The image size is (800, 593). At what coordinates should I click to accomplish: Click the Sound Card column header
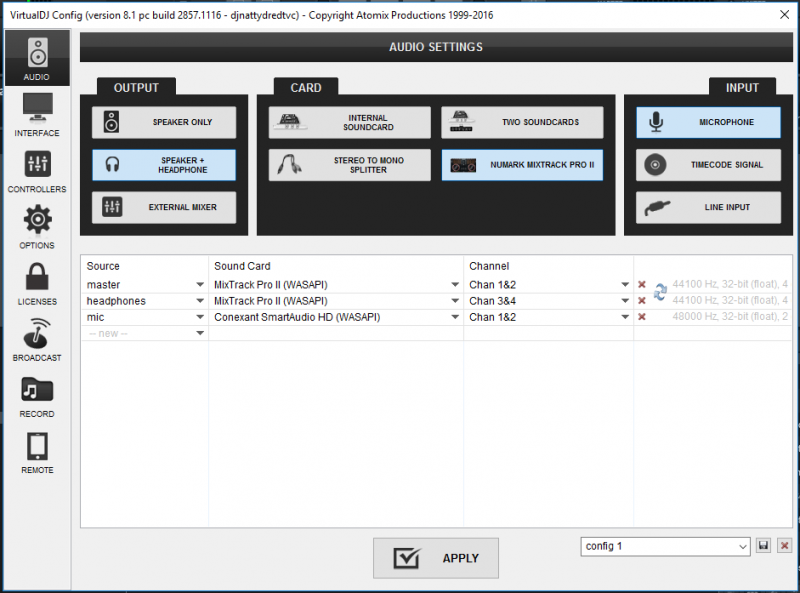coord(242,266)
